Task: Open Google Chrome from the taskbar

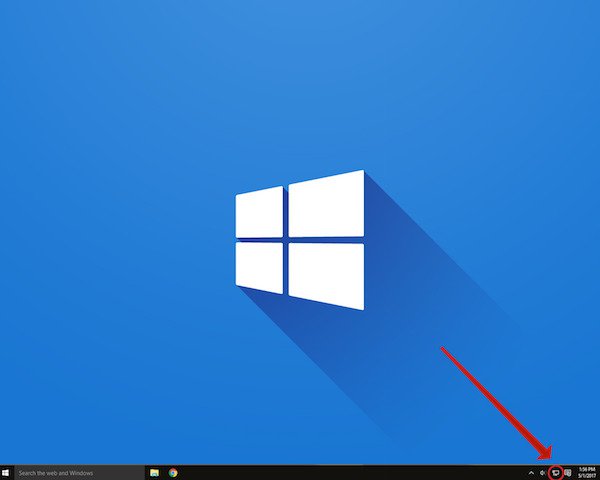Action: (x=173, y=473)
